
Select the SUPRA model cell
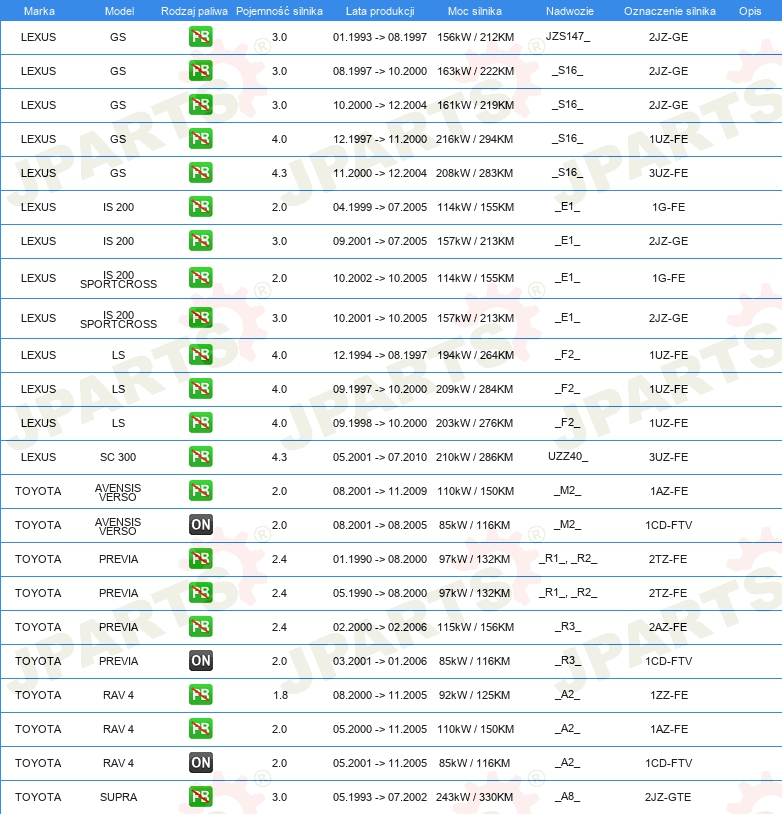[x=118, y=797]
